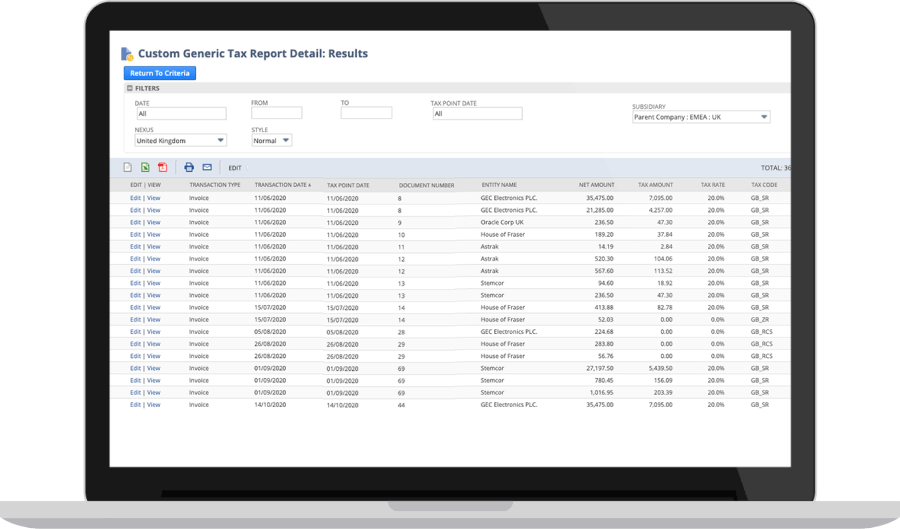Print the report using printer icon
900x529 pixels.
pos(189,168)
